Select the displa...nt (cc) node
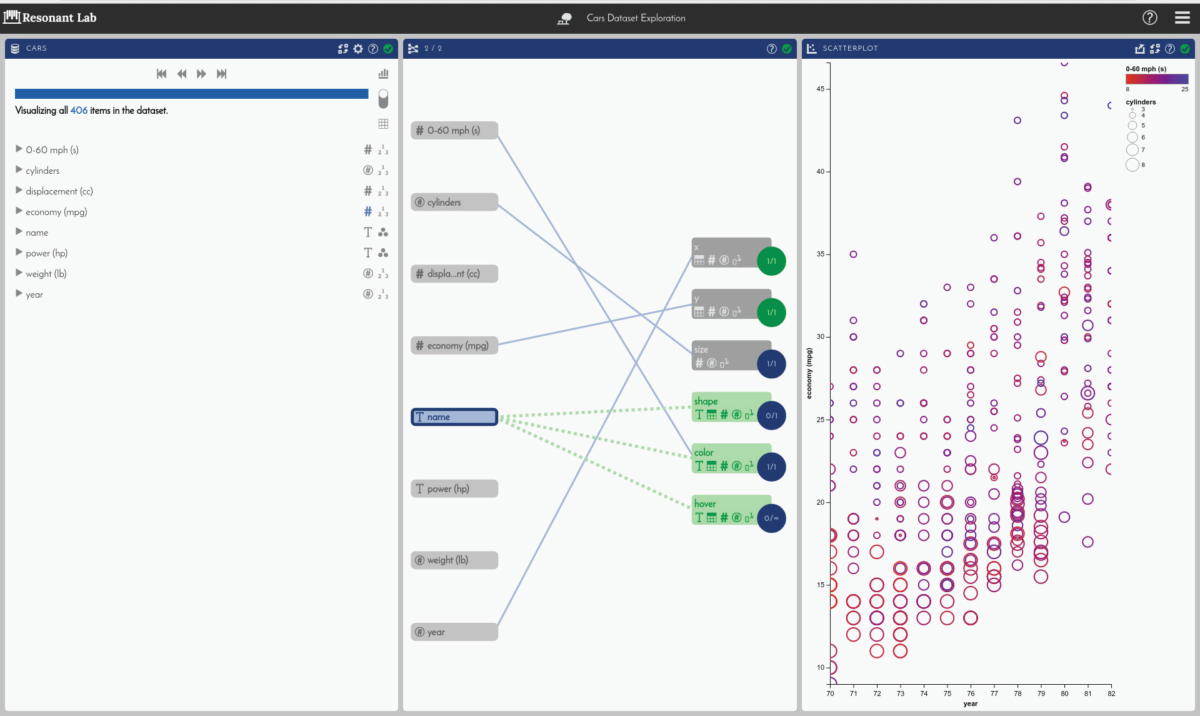The width and height of the screenshot is (1200, 716). point(454,273)
